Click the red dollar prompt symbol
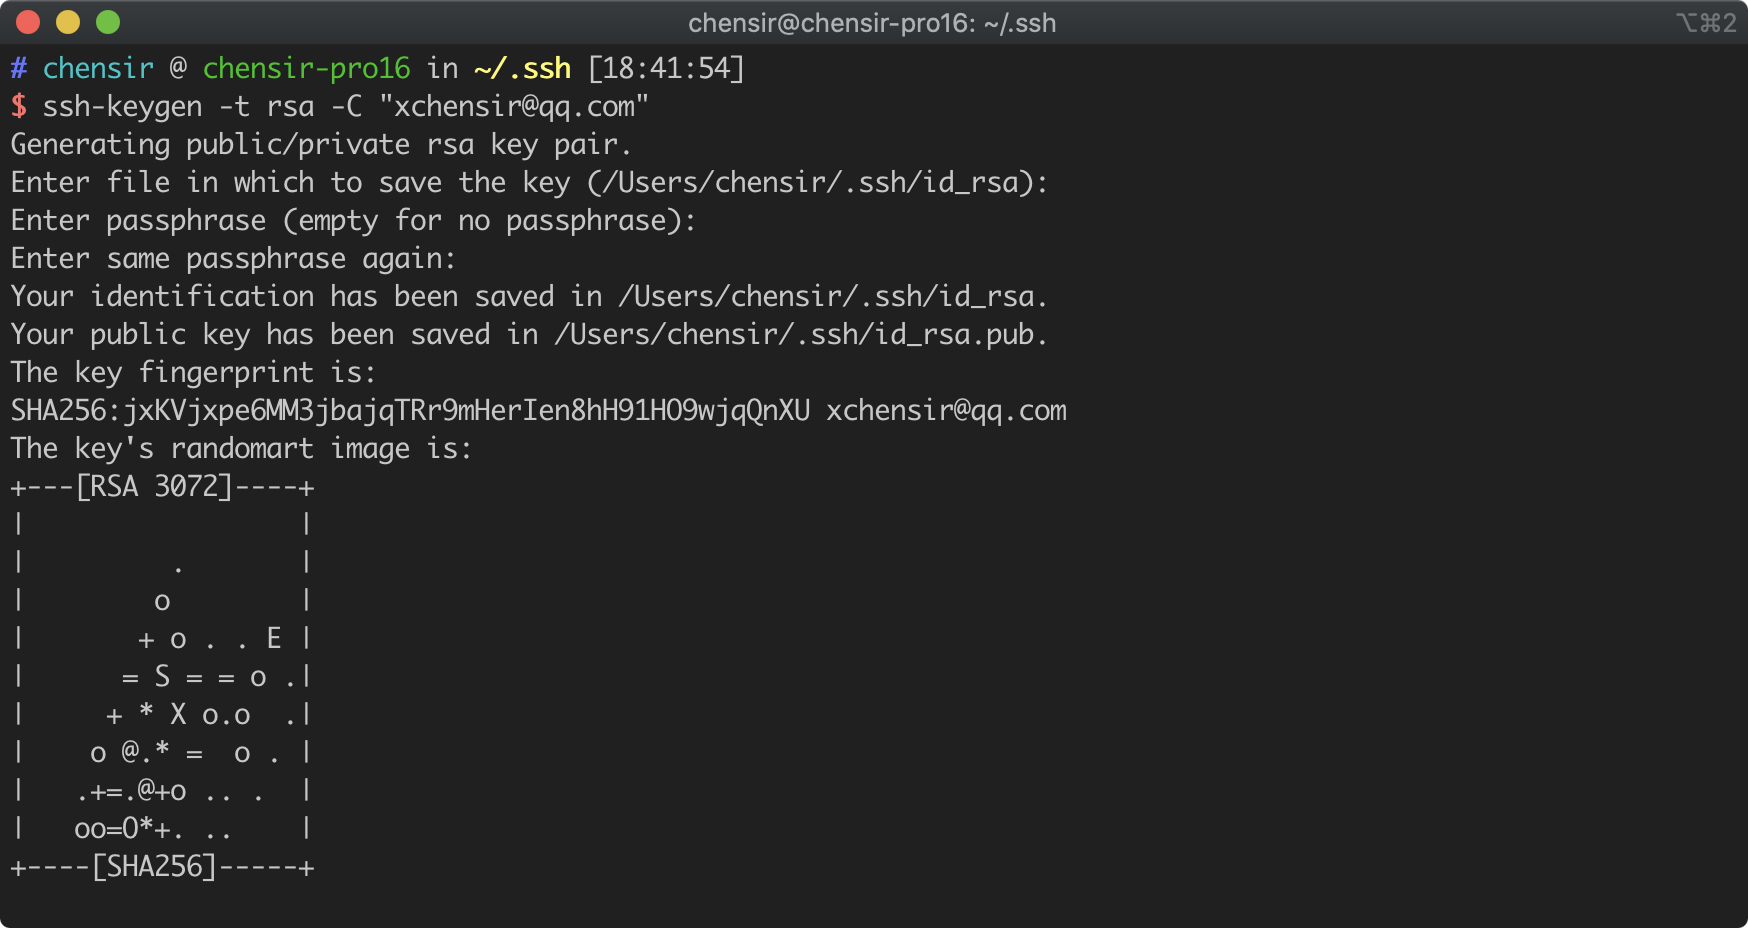The width and height of the screenshot is (1748, 928). pyautogui.click(x=19, y=106)
